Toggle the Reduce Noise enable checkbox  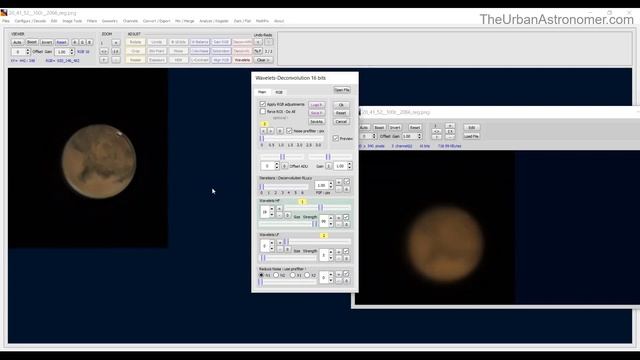tap(346, 274)
